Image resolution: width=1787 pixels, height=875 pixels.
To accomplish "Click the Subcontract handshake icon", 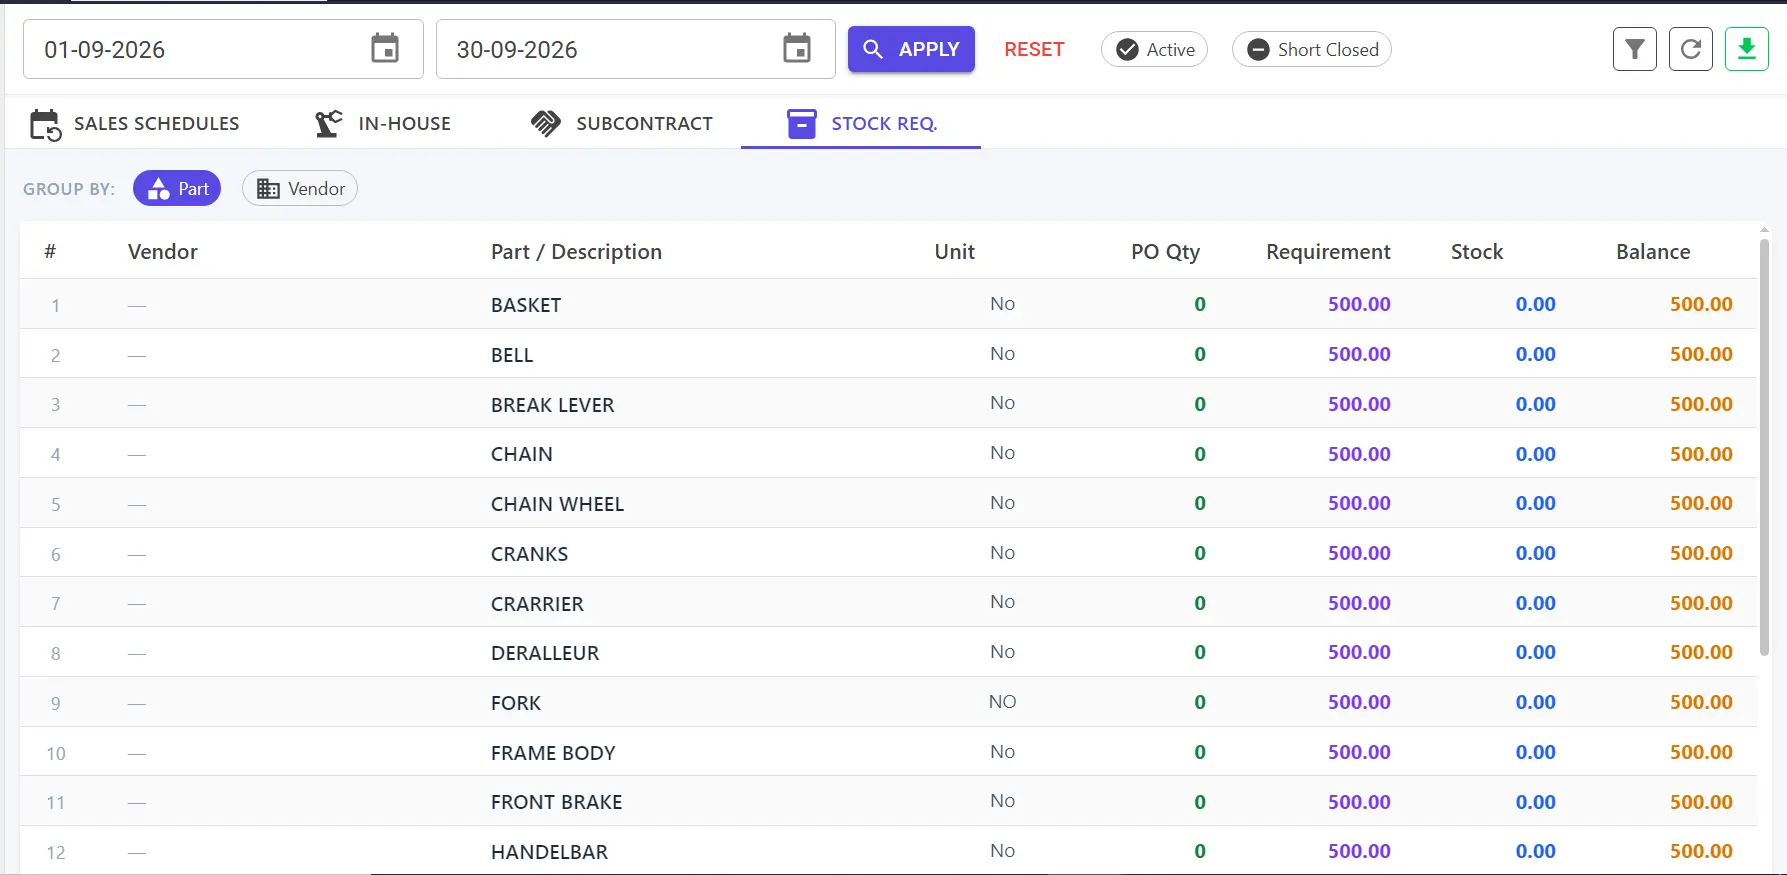I will point(546,123).
